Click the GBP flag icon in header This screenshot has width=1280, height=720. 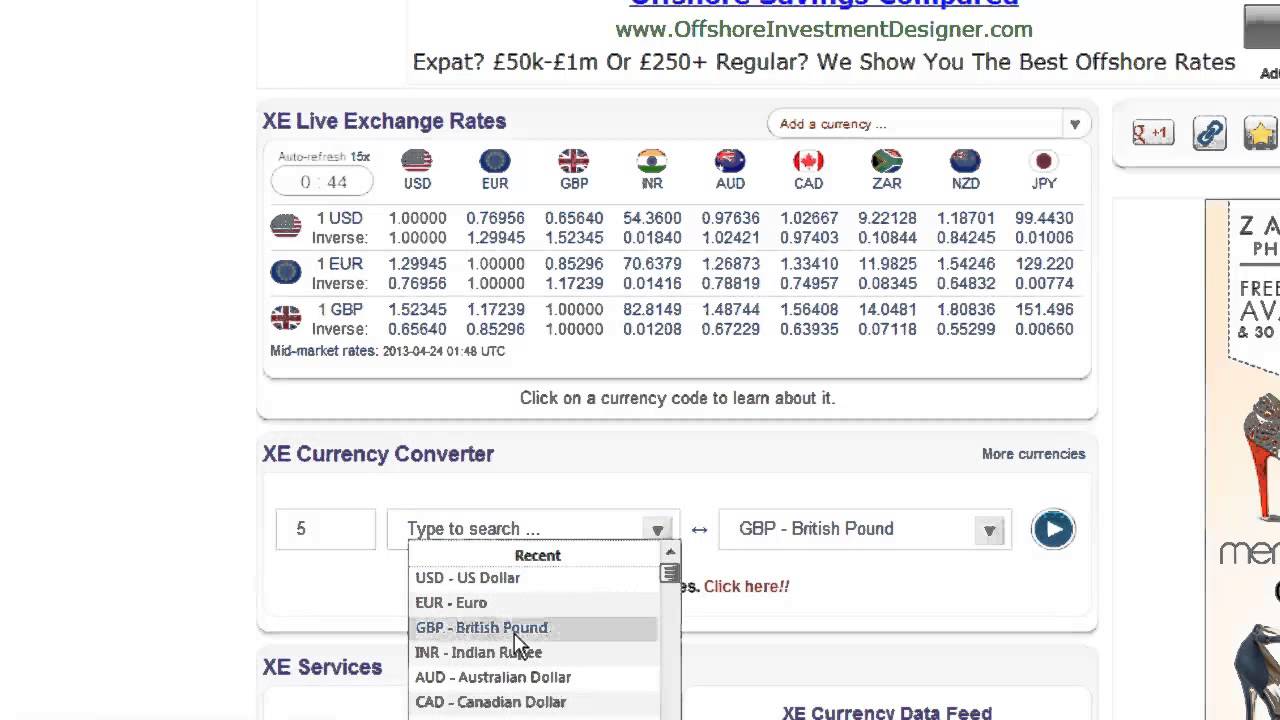[x=574, y=161]
